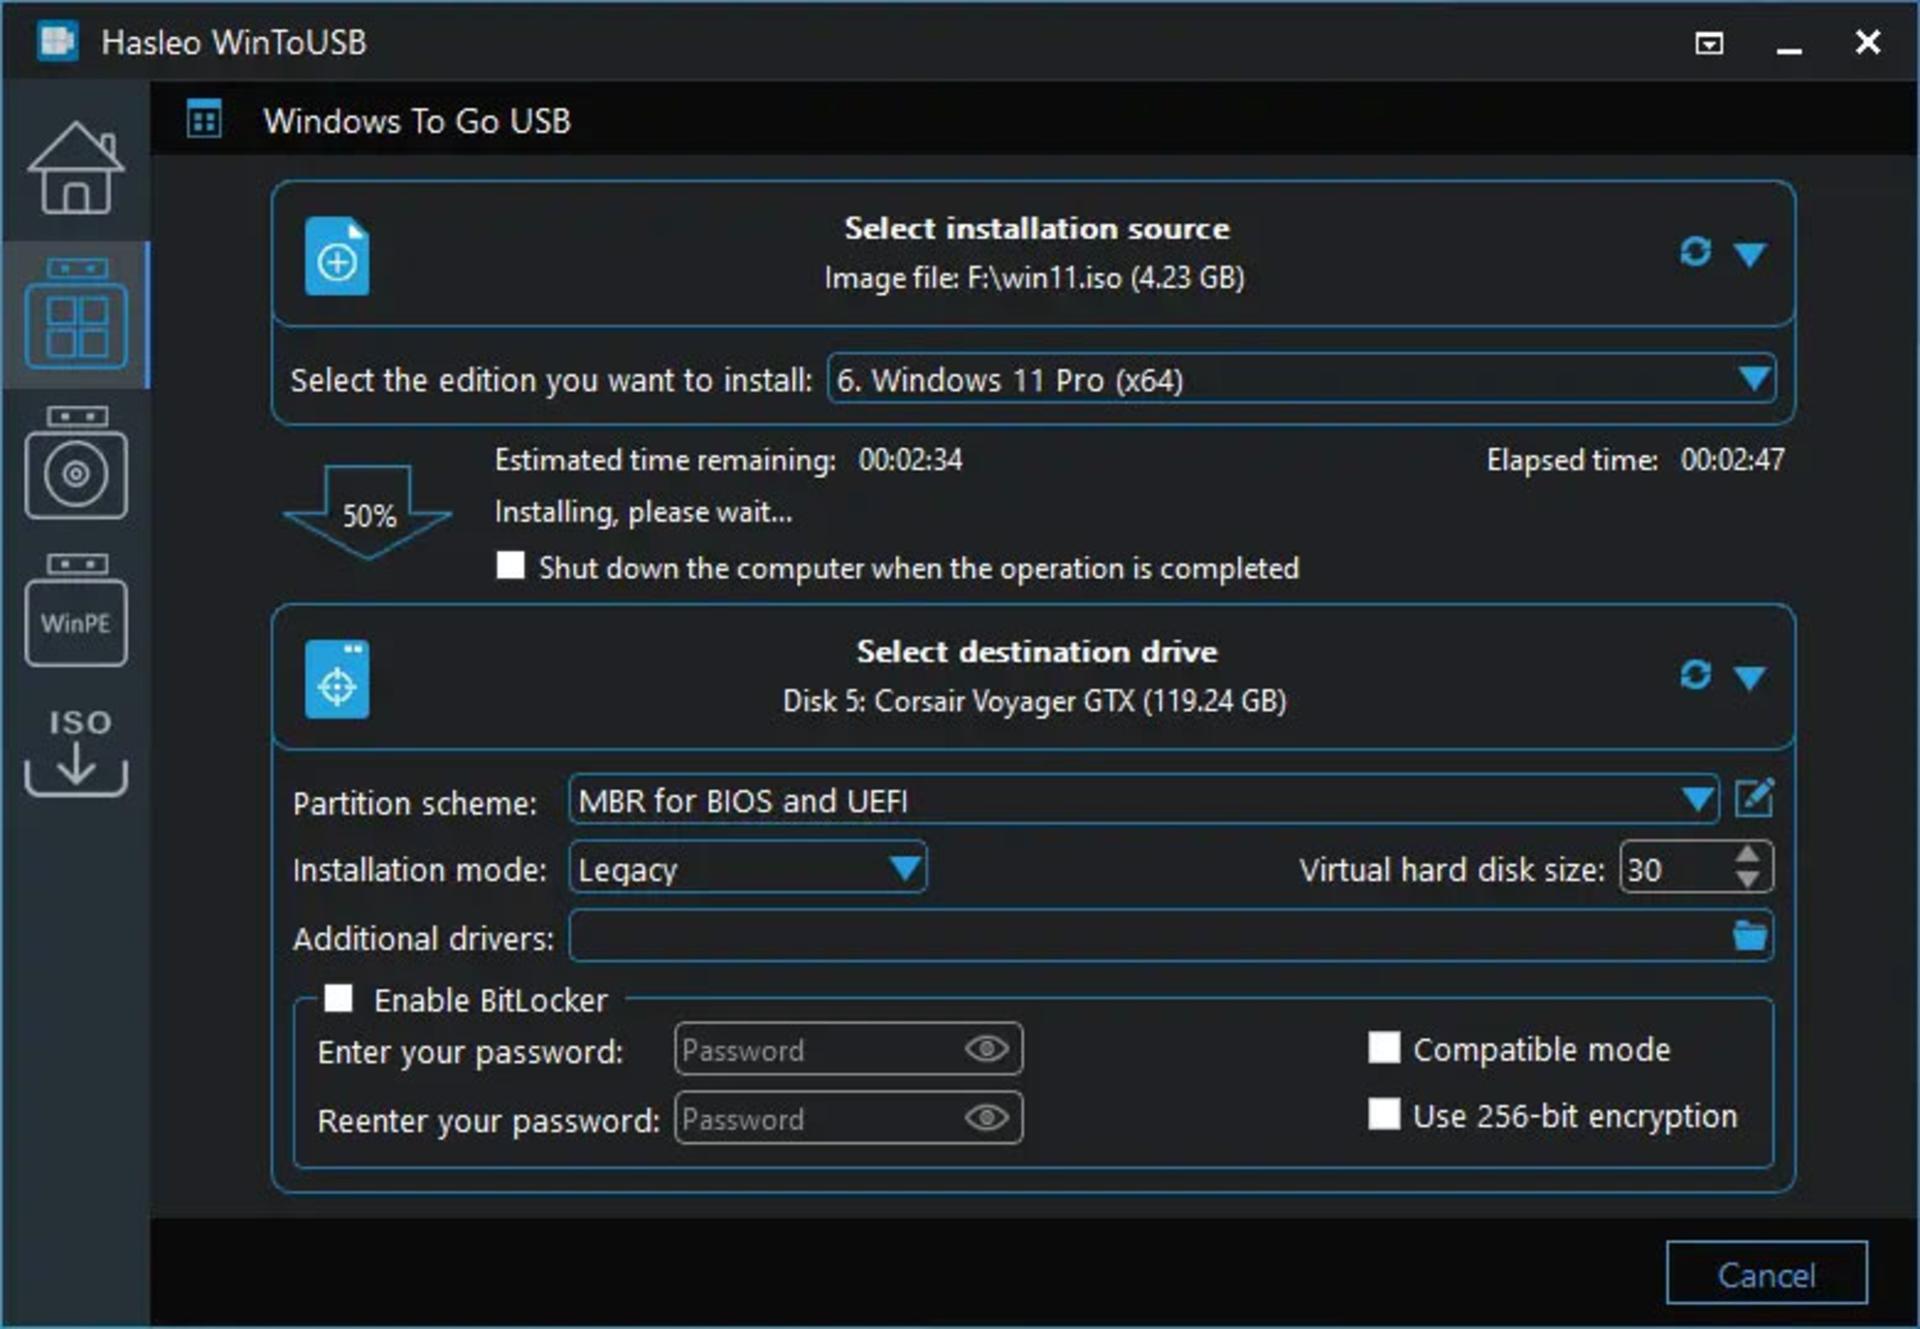Click the installation source file icon
This screenshot has width=1920, height=1329.
tap(337, 255)
